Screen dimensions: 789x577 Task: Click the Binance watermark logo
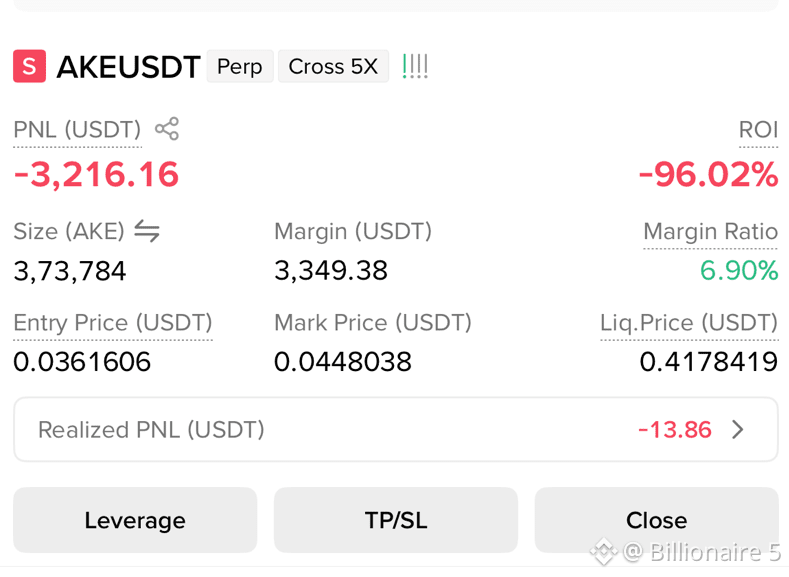click(604, 551)
